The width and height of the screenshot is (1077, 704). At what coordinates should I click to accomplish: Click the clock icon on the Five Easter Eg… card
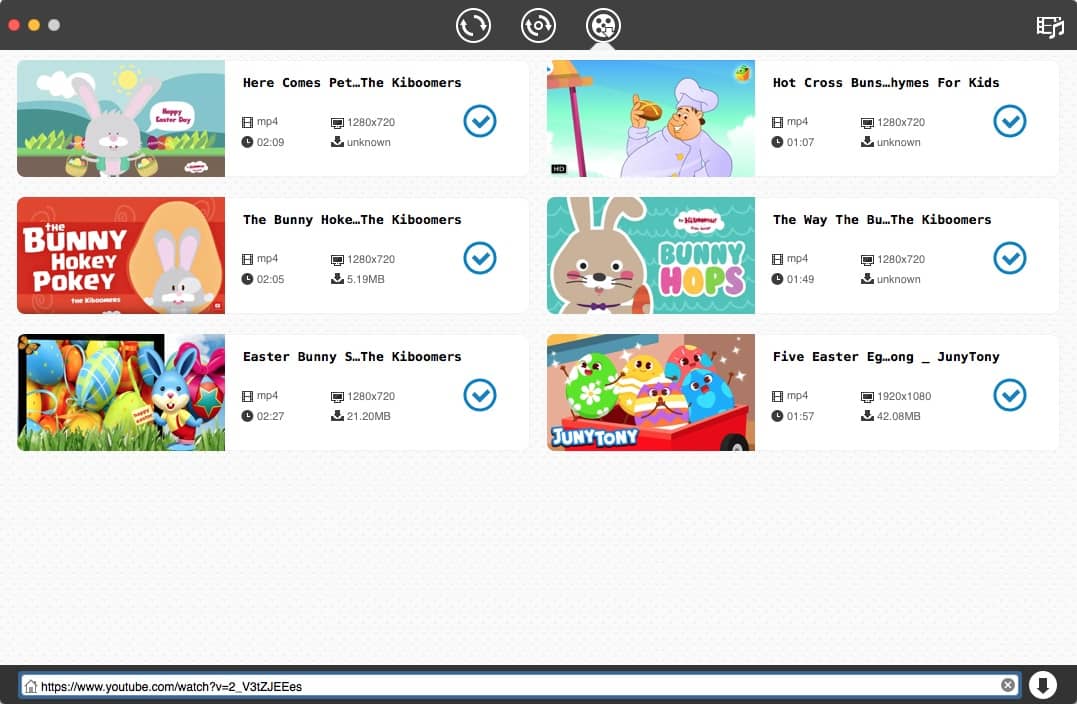pyautogui.click(x=777, y=416)
